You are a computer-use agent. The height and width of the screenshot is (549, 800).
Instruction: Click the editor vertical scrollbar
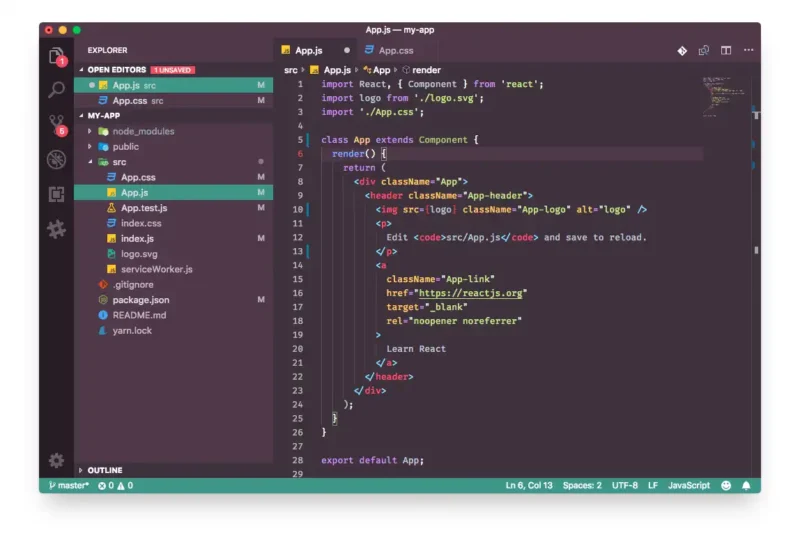(x=756, y=276)
